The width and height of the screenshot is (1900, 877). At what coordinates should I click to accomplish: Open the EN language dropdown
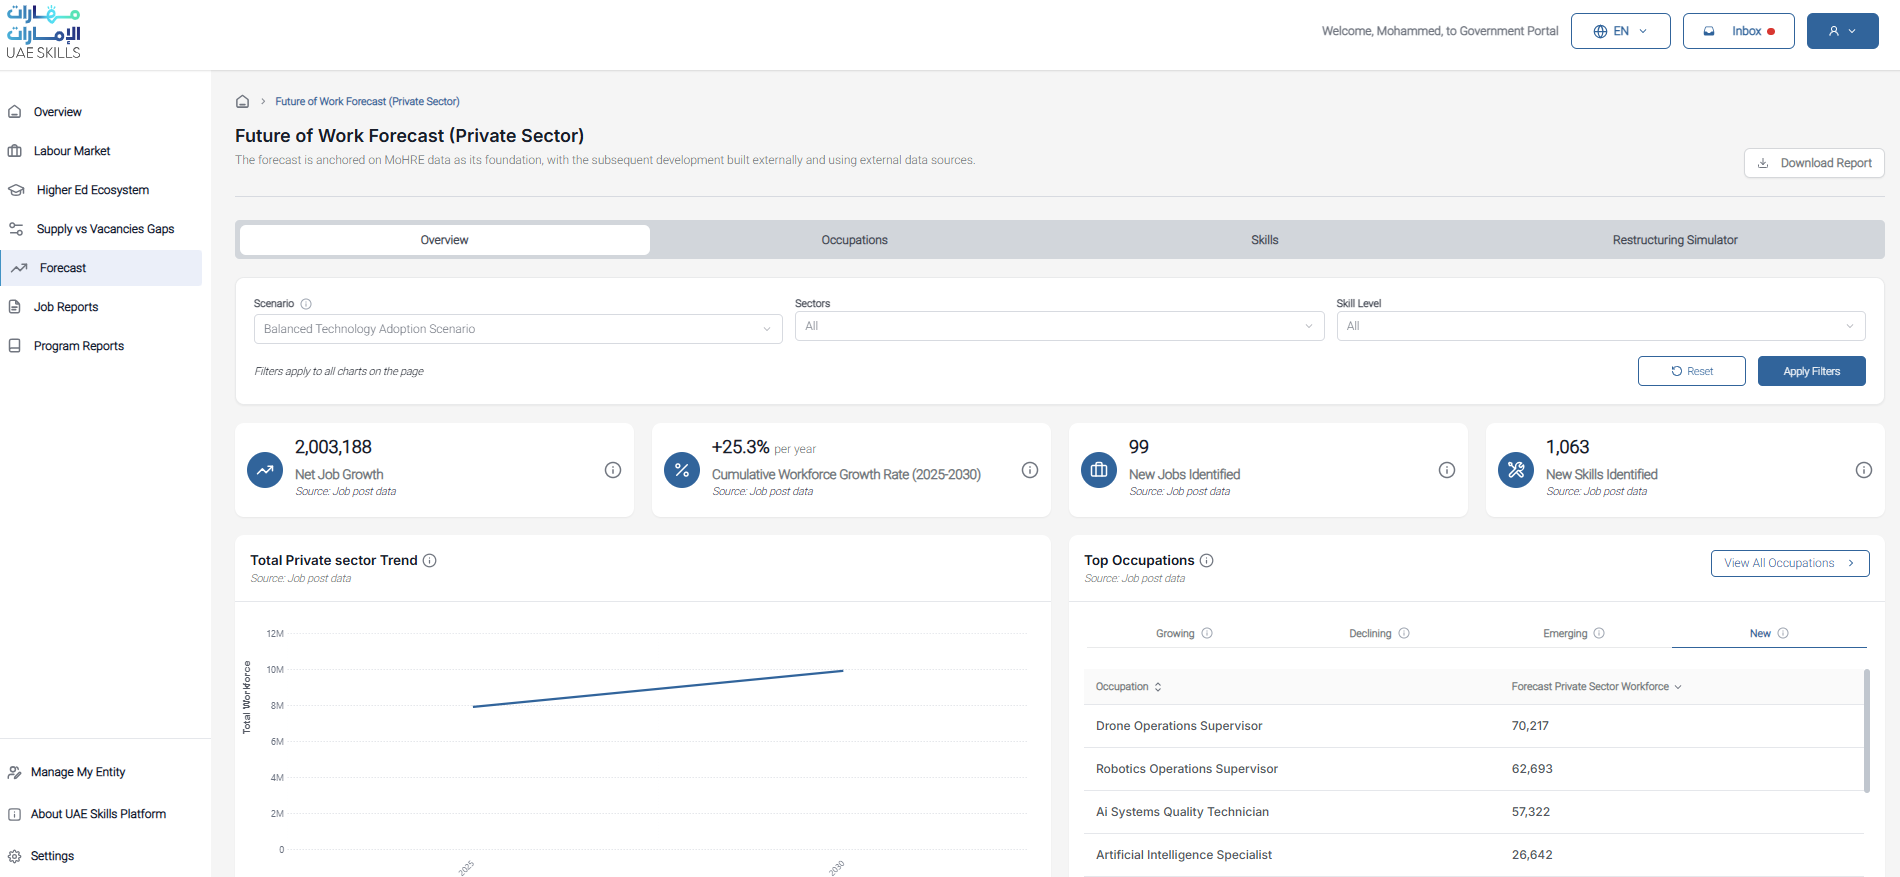(1621, 31)
